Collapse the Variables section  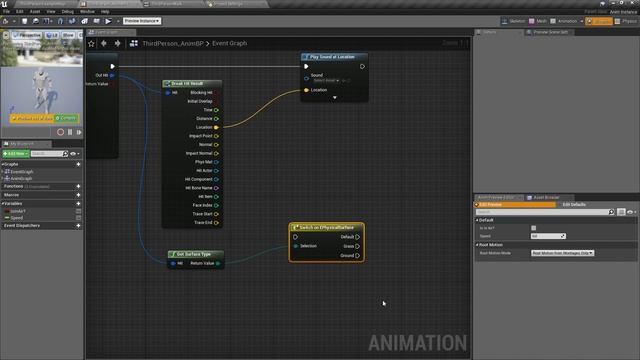pos(2,203)
